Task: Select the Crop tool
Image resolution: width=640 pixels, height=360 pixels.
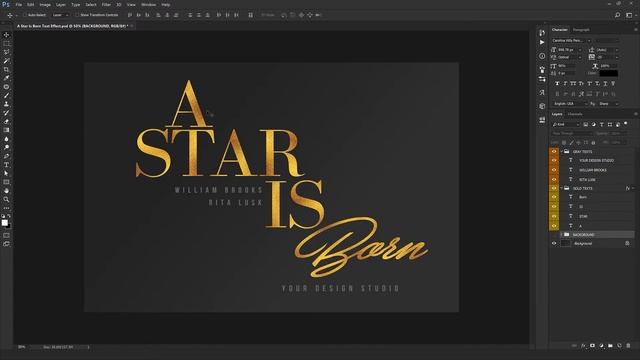Action: 6,69
